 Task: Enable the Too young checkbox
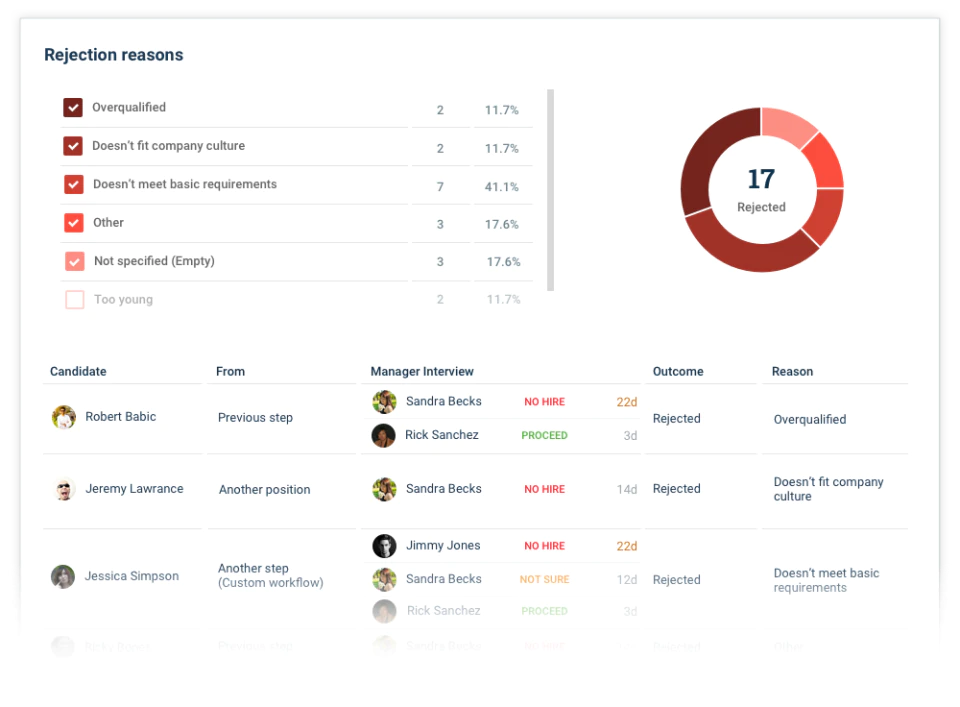coord(75,299)
